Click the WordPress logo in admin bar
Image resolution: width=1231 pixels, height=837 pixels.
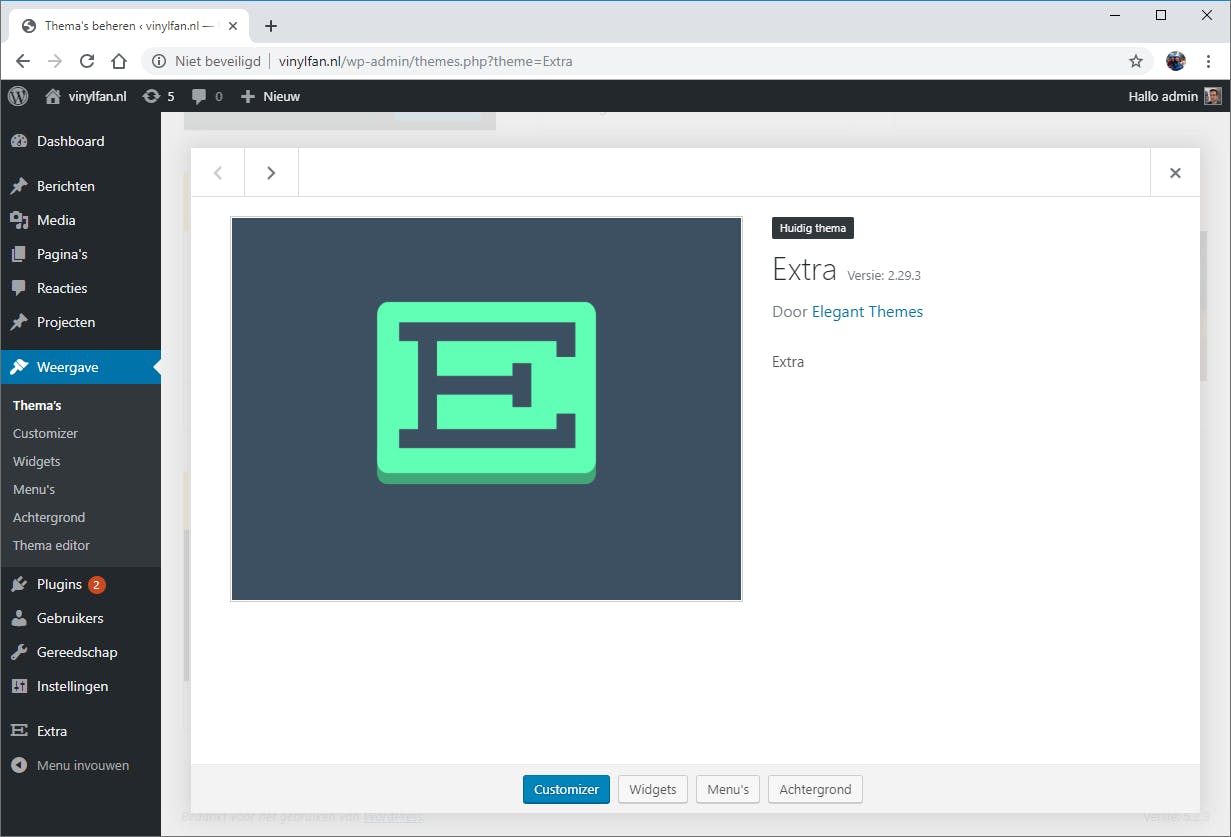click(x=18, y=96)
